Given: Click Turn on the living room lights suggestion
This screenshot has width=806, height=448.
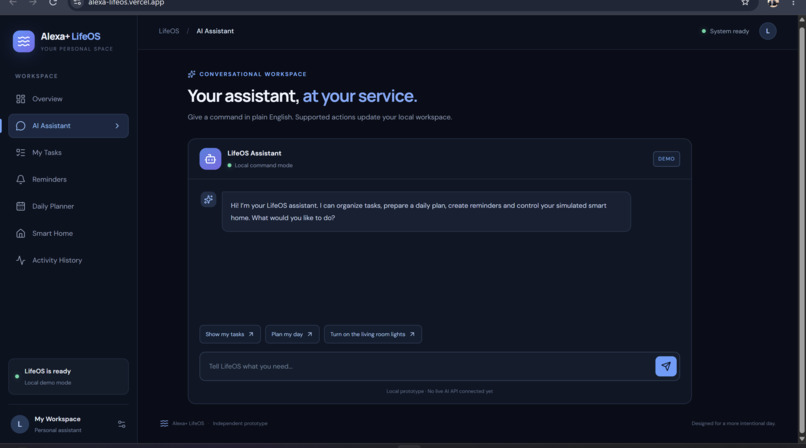Looking at the screenshot, I should tap(373, 334).
